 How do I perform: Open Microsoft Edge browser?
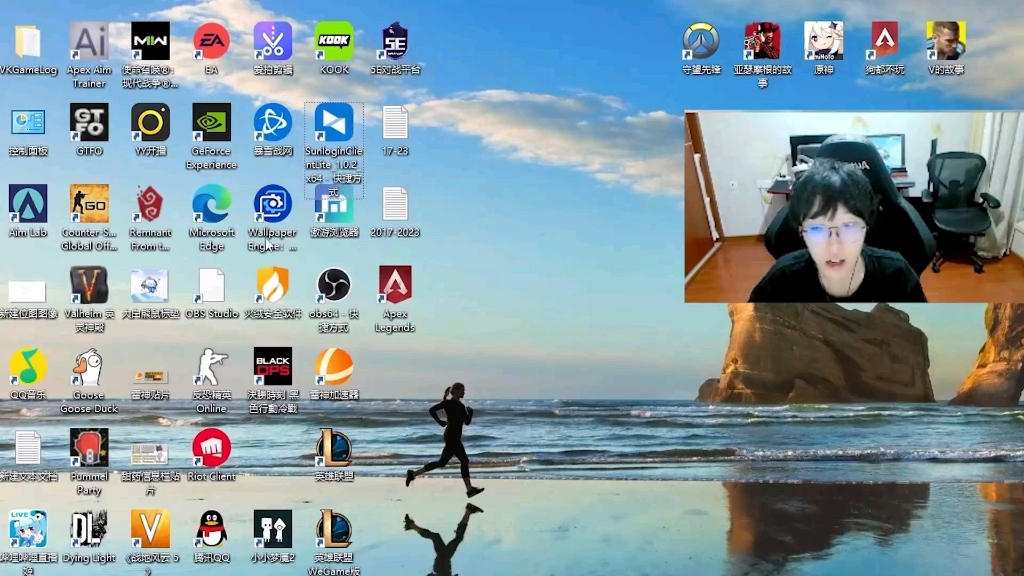click(212, 204)
